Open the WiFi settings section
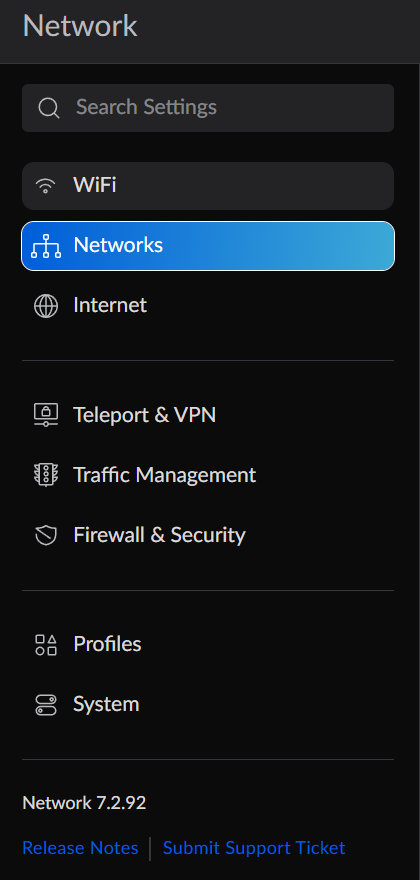Image resolution: width=420 pixels, height=880 pixels. (x=208, y=186)
